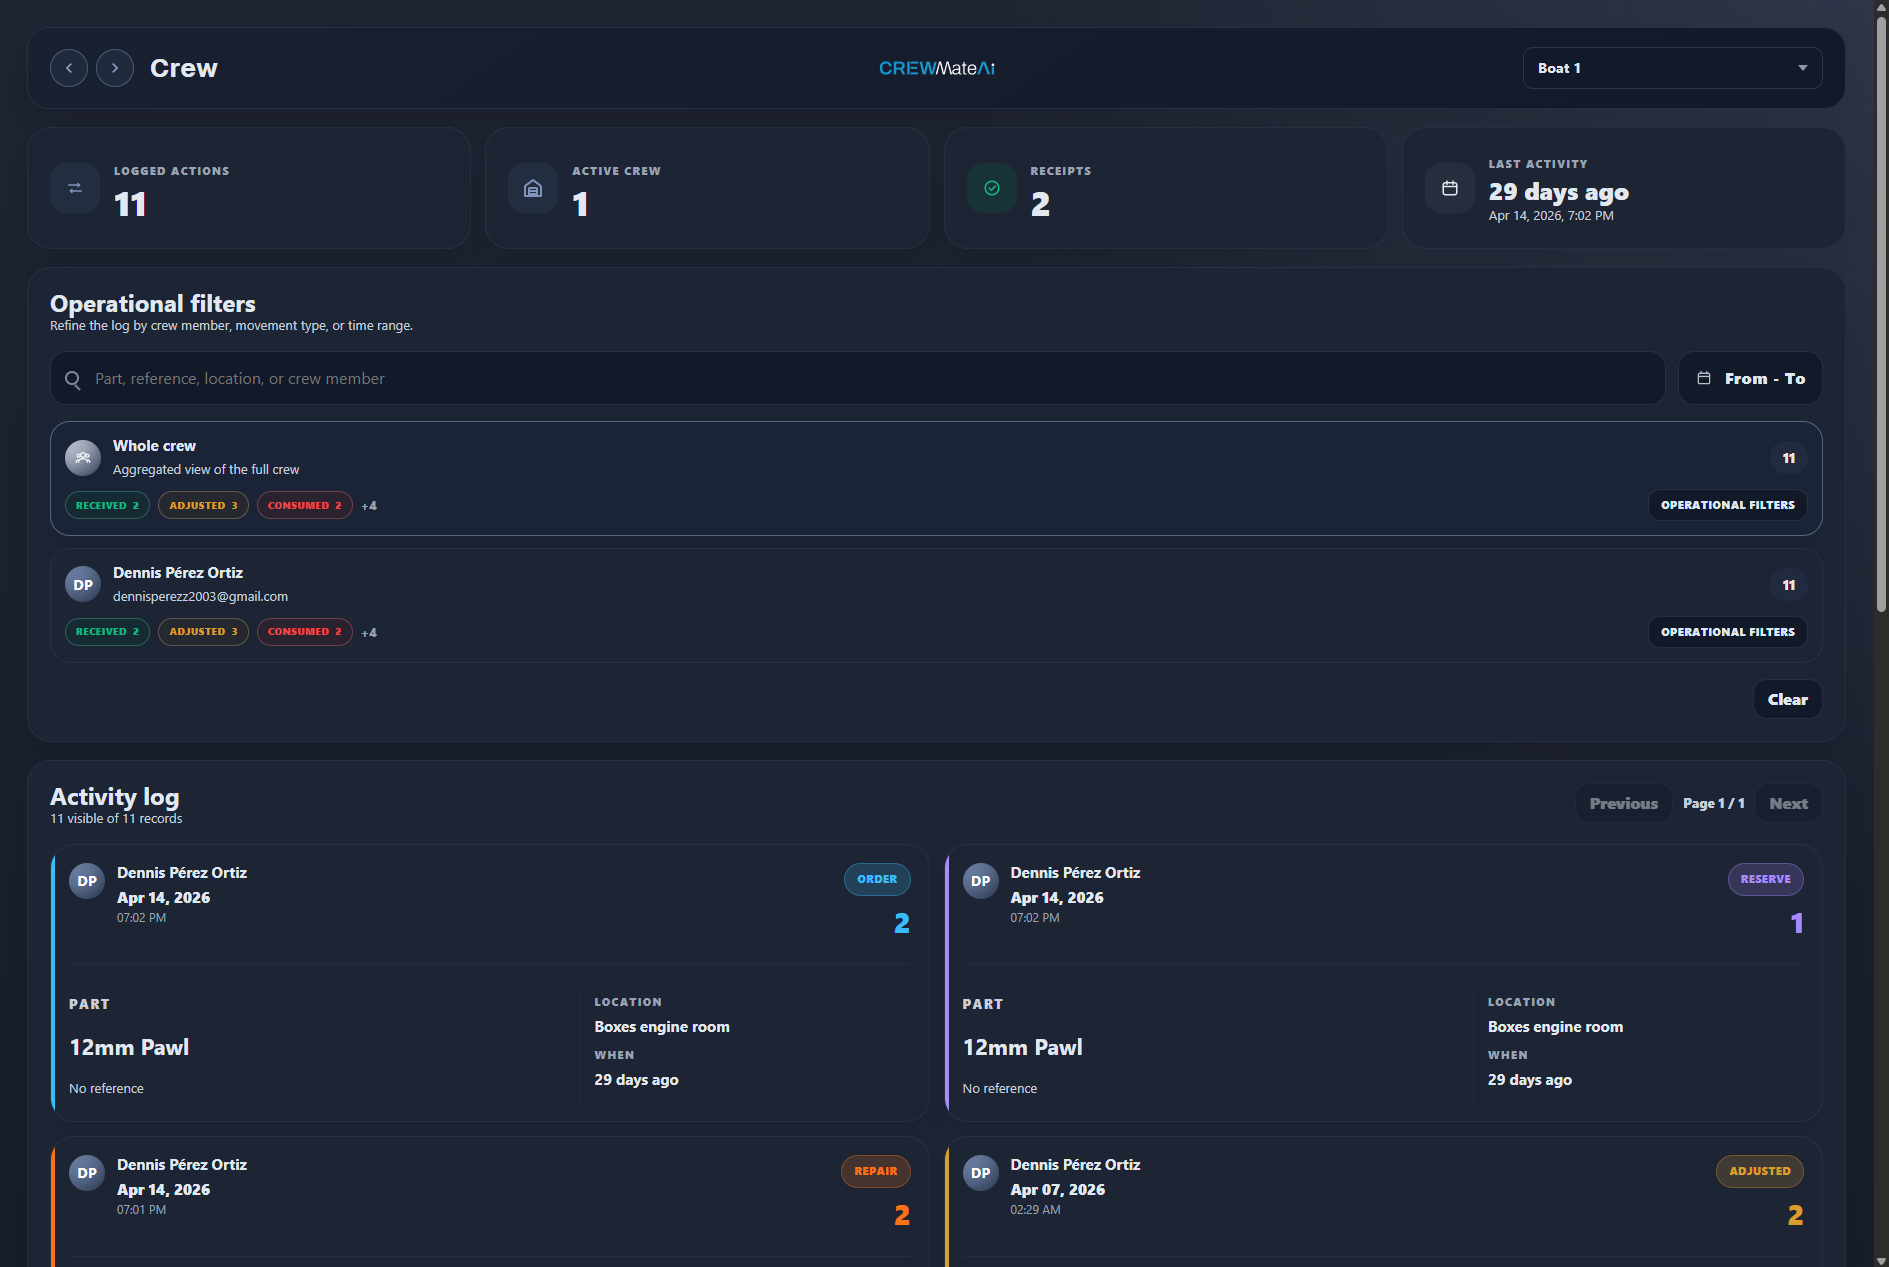The image size is (1889, 1267).
Task: Click the Active Crew value 1
Action: (580, 205)
